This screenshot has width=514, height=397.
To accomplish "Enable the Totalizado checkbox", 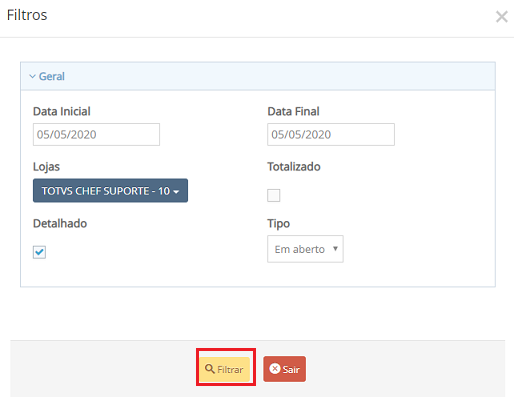I will coord(274,195).
